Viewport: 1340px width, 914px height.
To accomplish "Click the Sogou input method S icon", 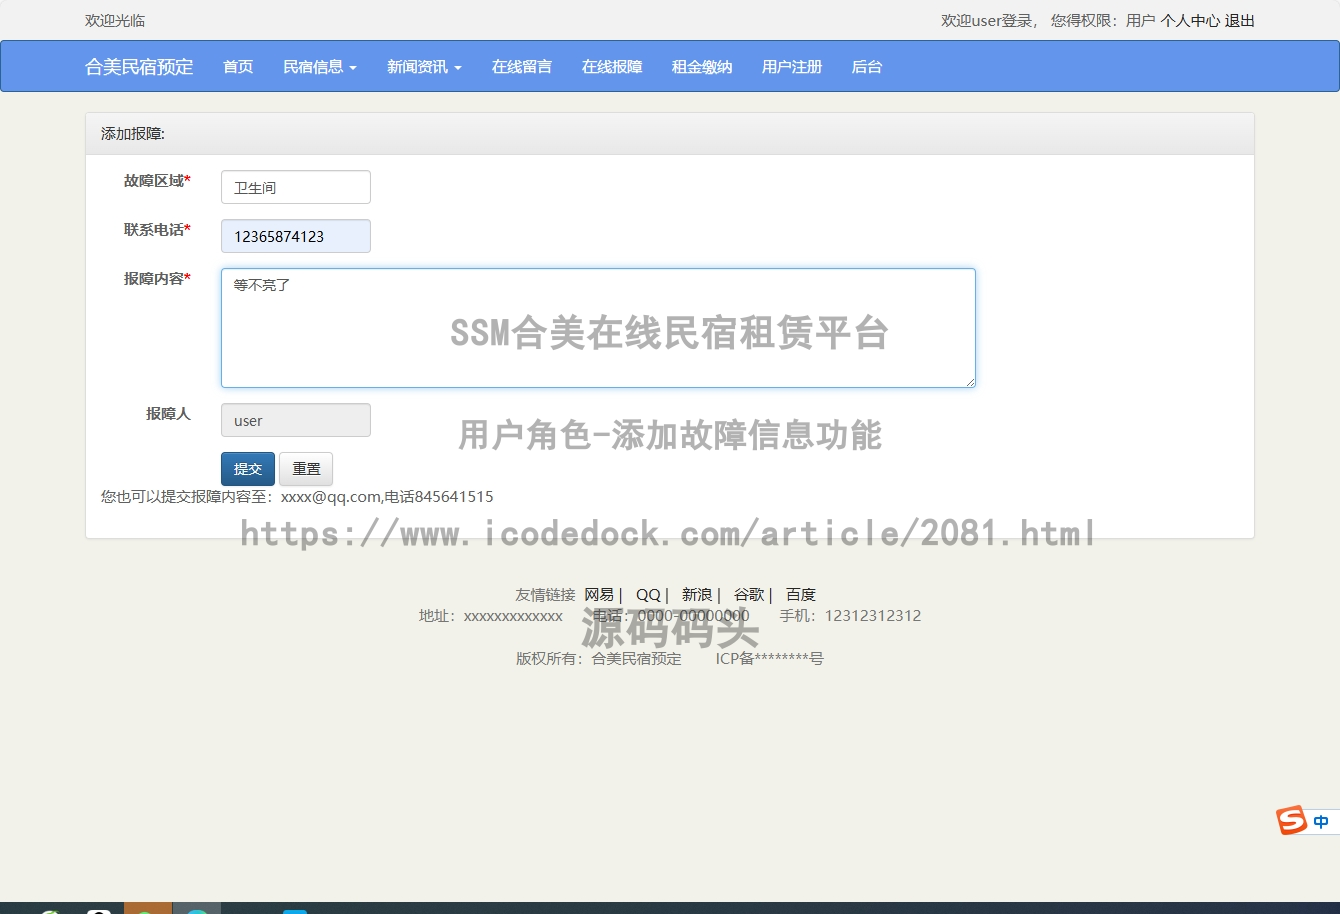I will [x=1292, y=821].
